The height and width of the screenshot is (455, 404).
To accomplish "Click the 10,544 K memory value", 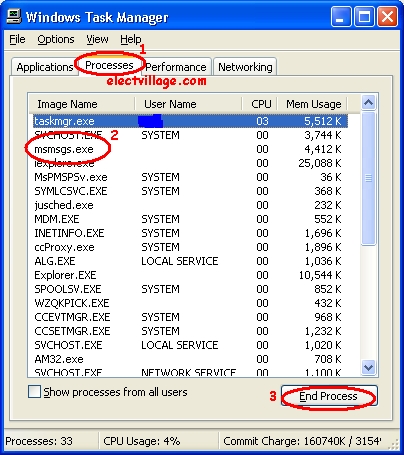I will coord(320,275).
